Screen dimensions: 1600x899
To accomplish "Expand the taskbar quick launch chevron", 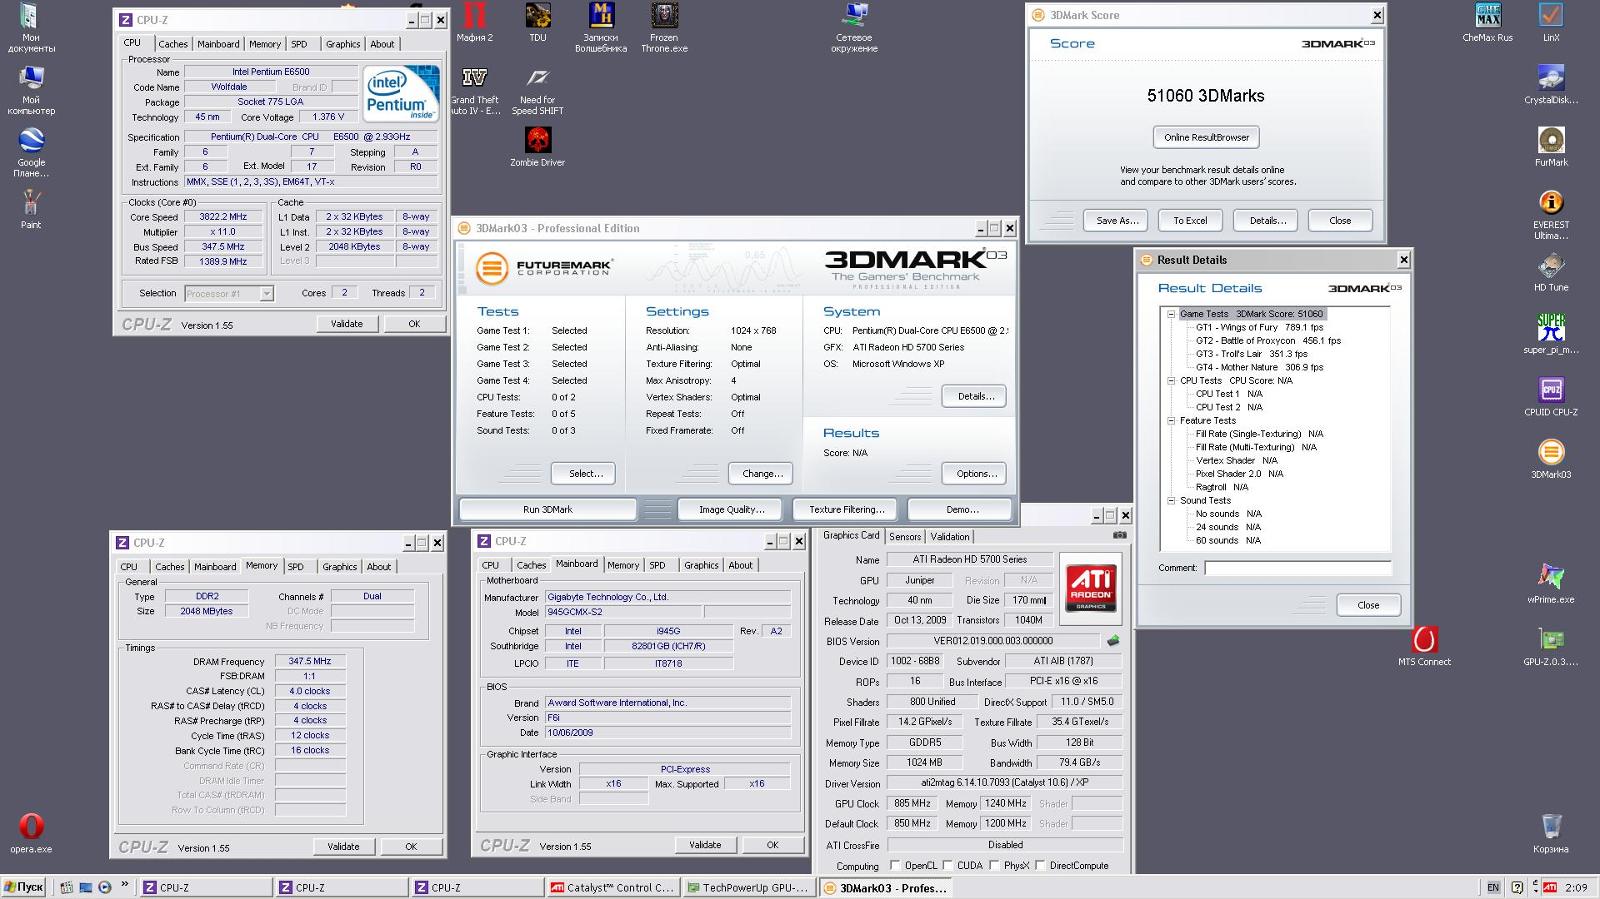I will point(125,884).
